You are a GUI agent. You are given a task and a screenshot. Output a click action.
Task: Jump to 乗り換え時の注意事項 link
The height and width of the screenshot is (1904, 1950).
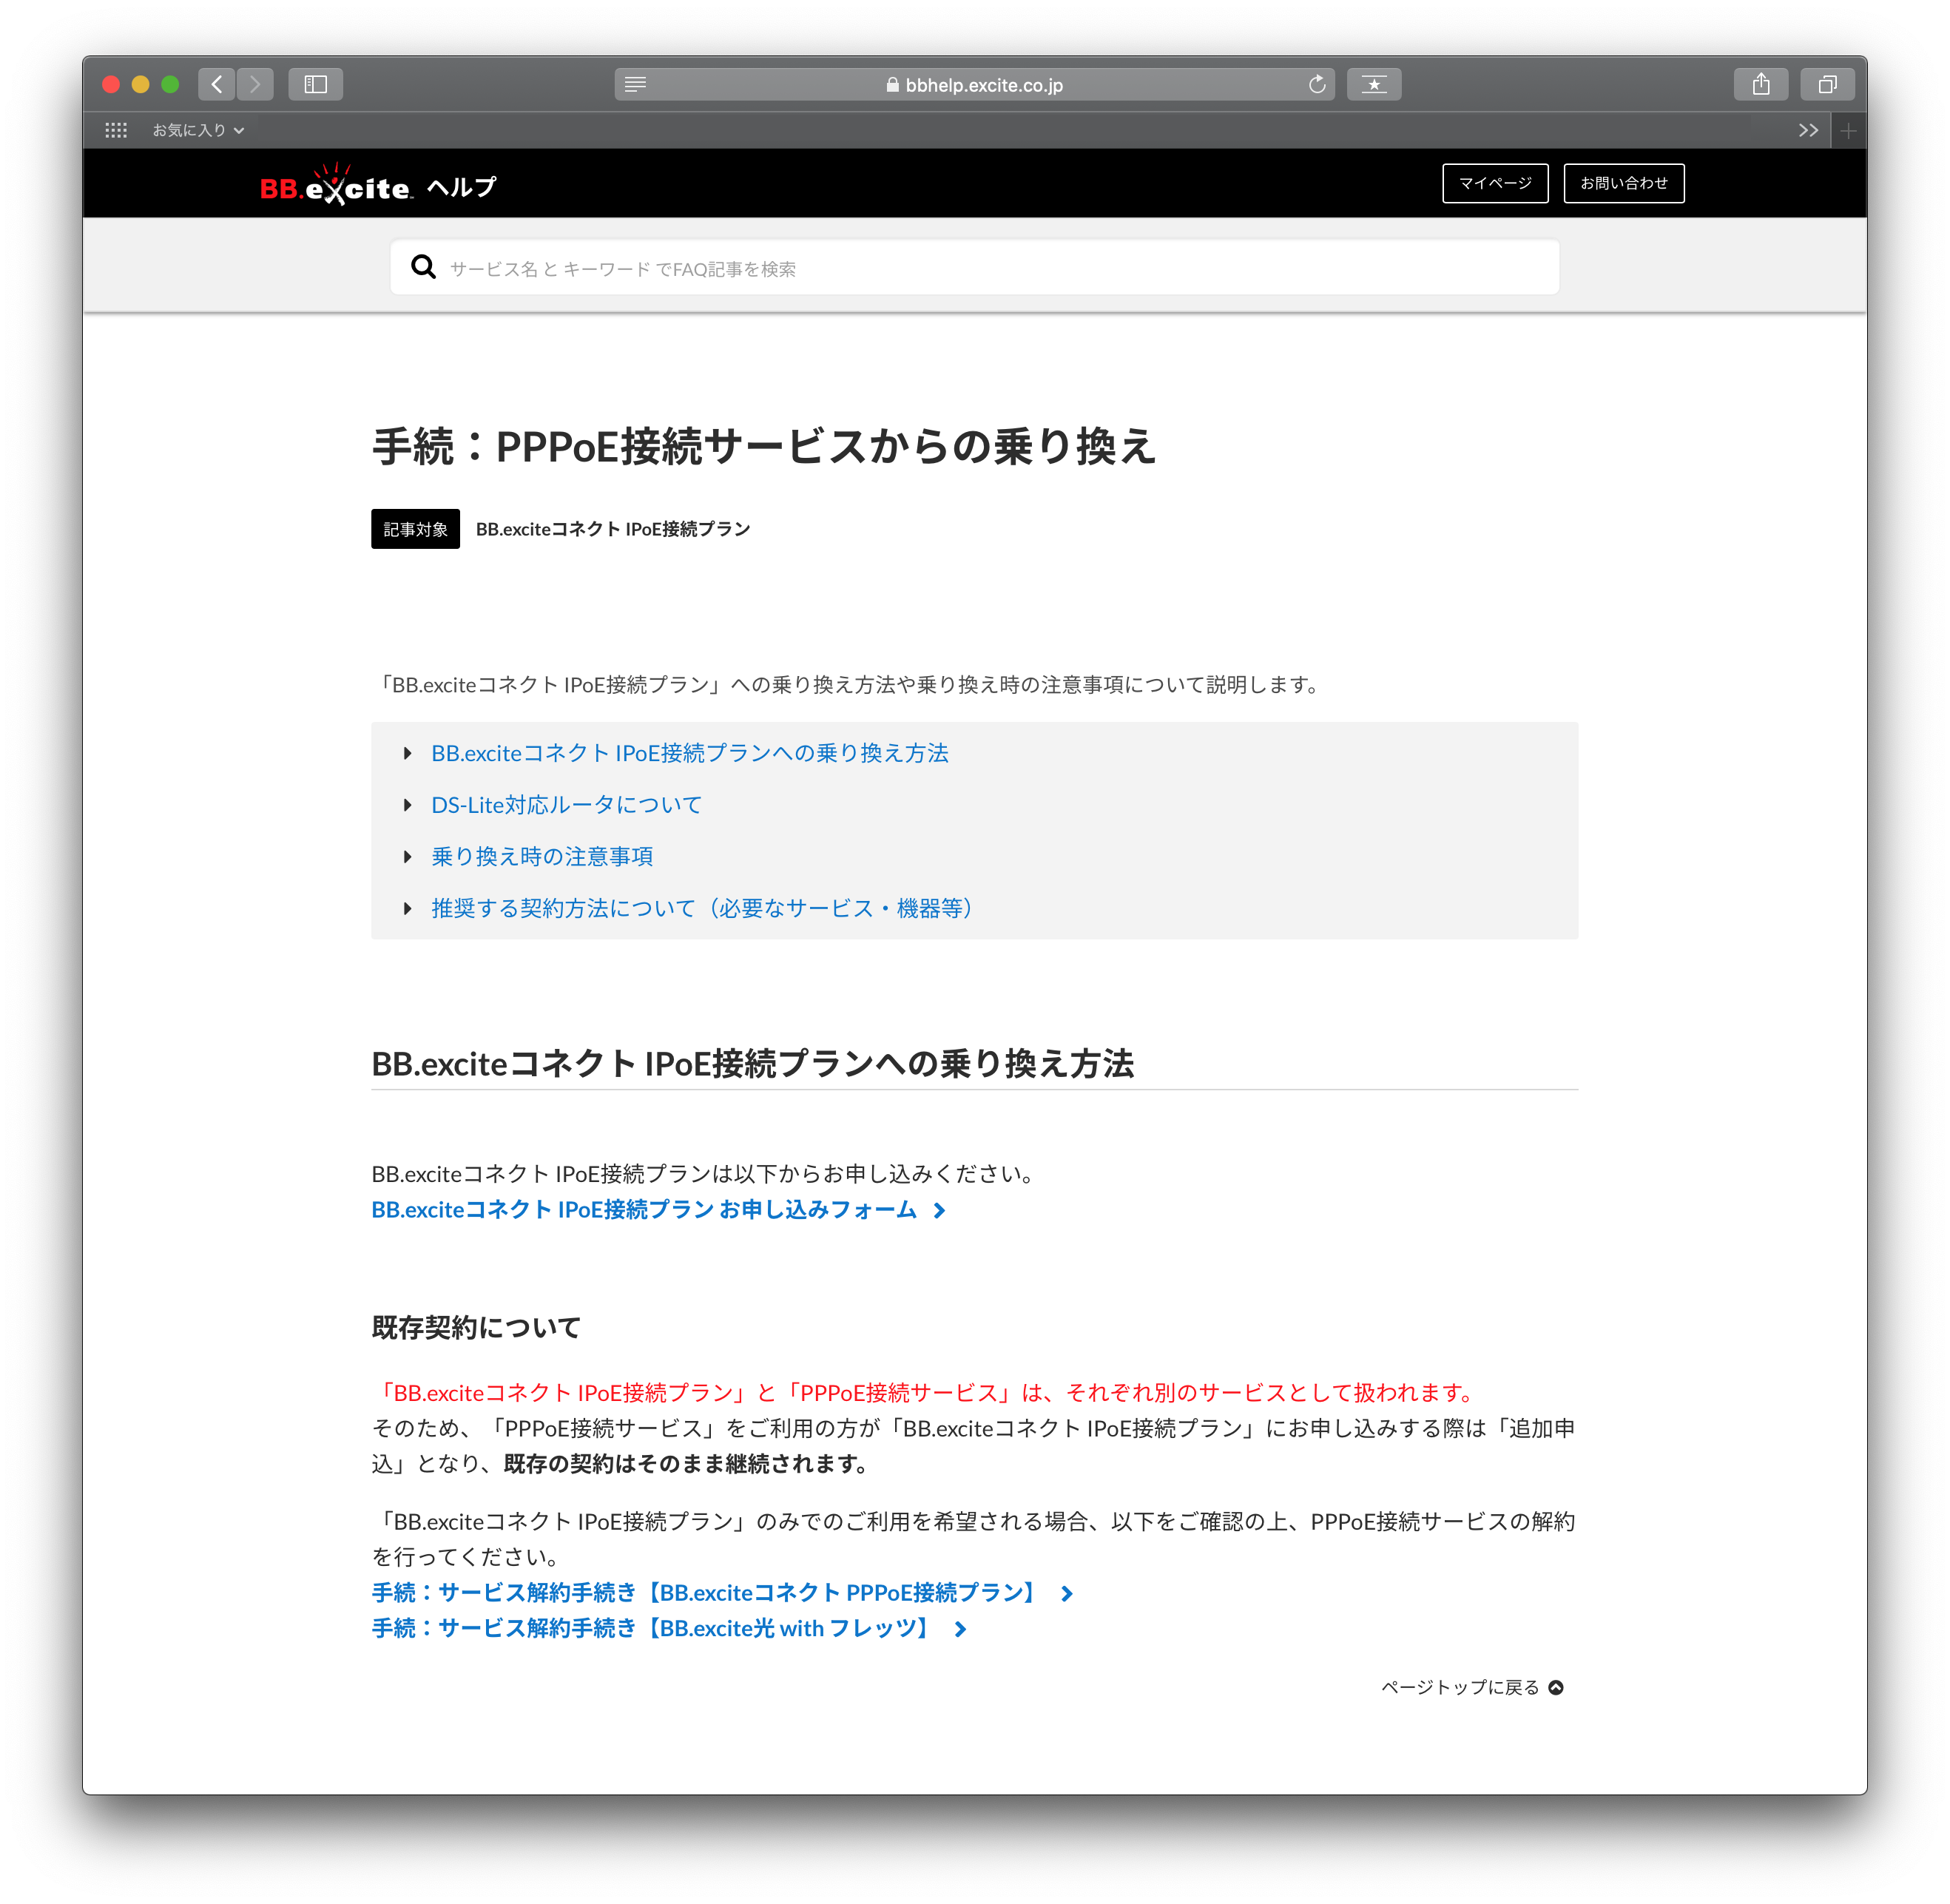[x=542, y=856]
